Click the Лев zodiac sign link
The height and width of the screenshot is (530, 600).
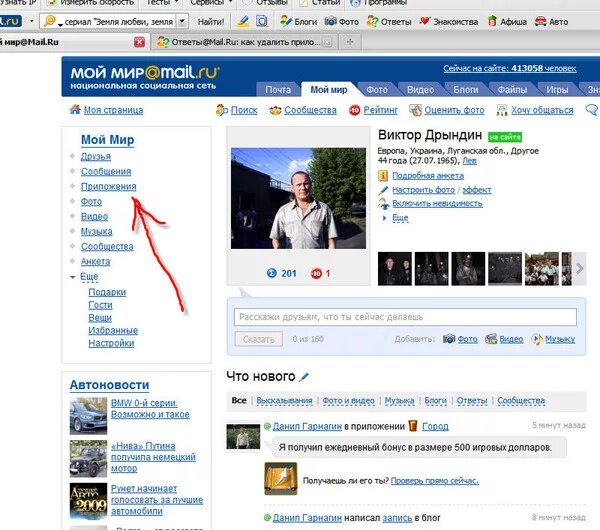coord(469,161)
